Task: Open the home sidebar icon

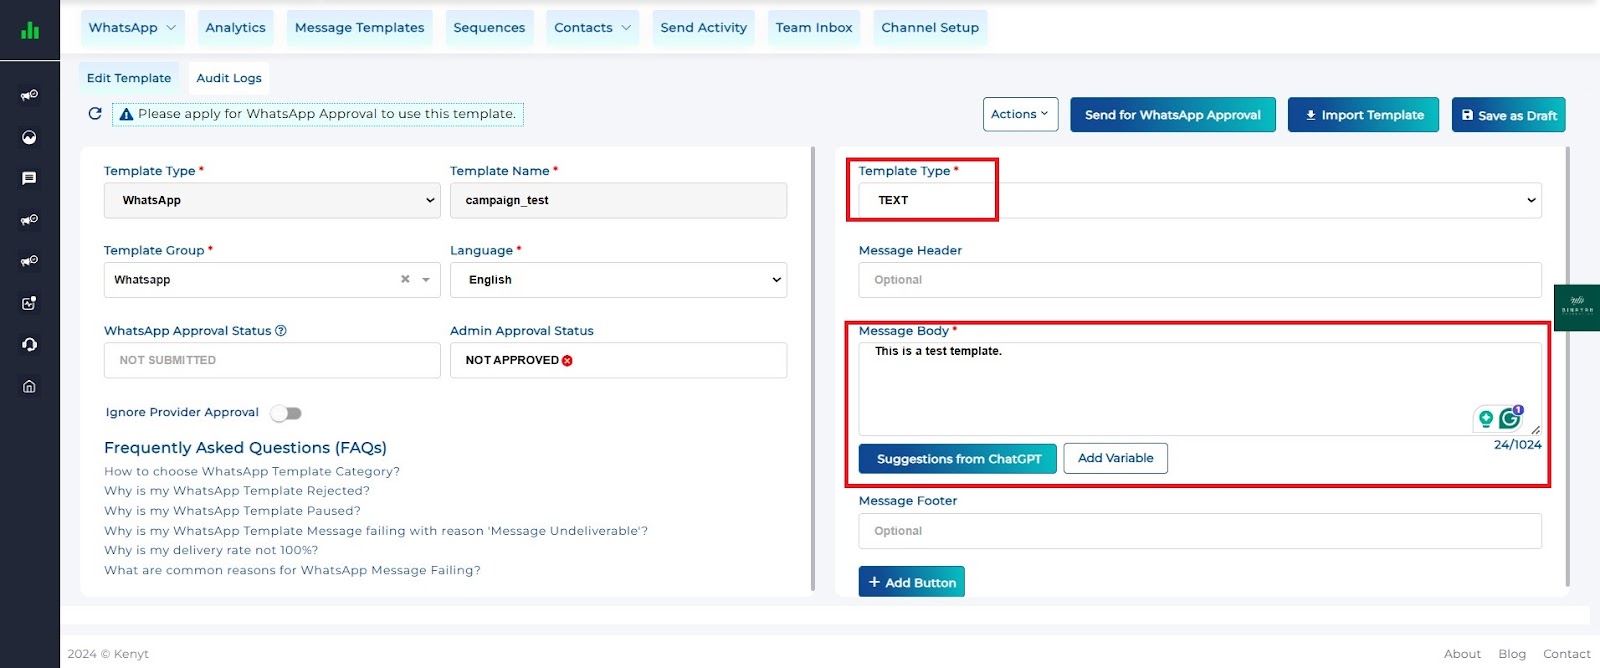Action: click(30, 386)
